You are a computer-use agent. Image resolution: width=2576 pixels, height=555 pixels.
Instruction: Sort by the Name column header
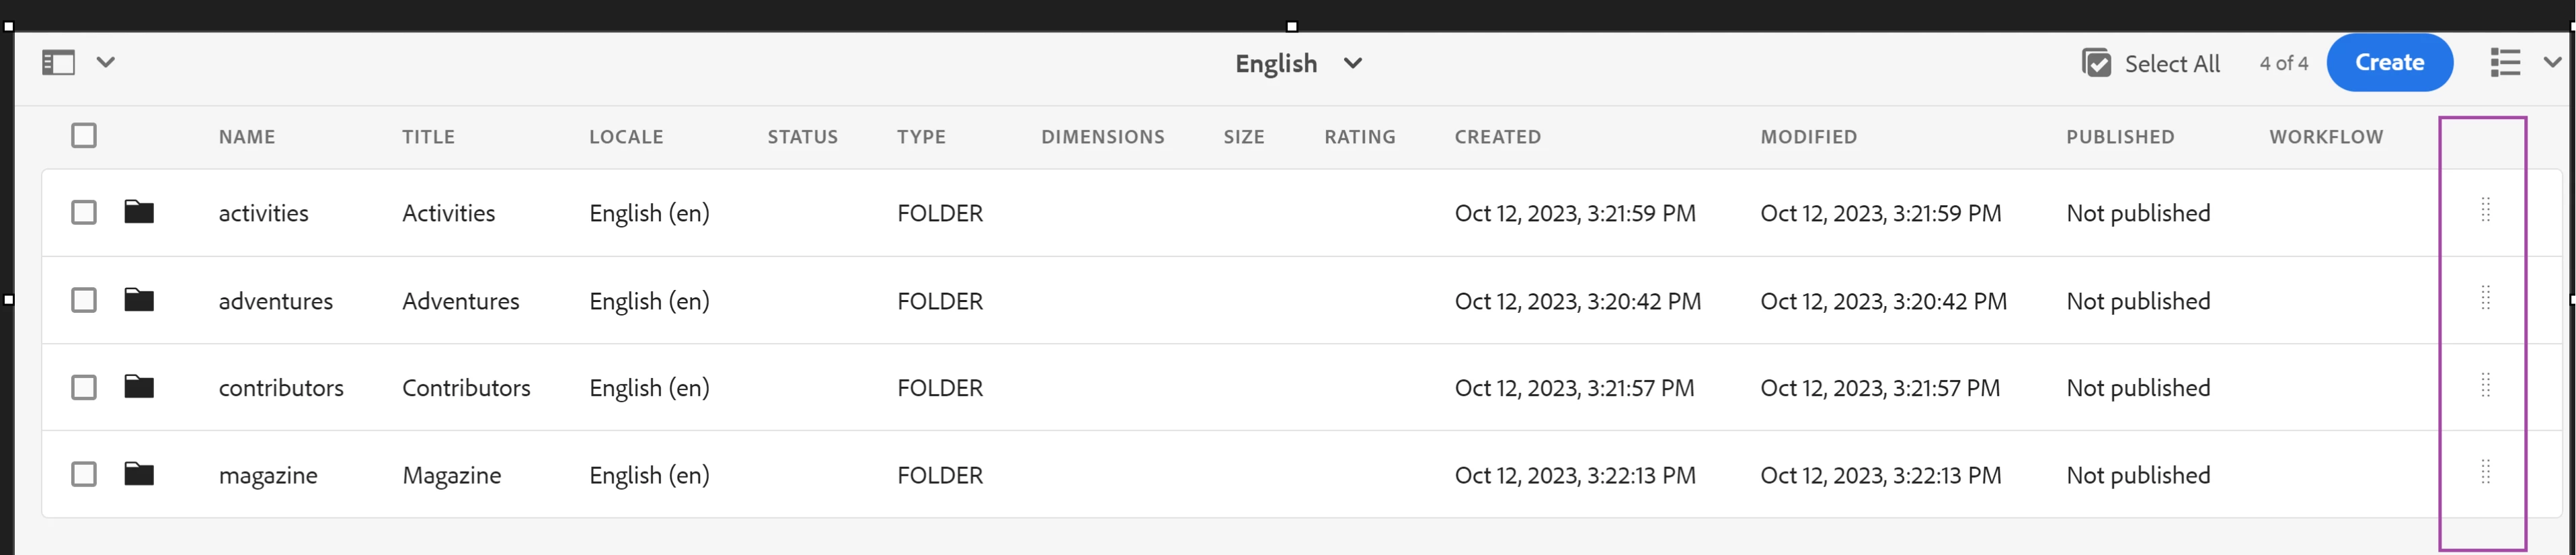pos(247,137)
